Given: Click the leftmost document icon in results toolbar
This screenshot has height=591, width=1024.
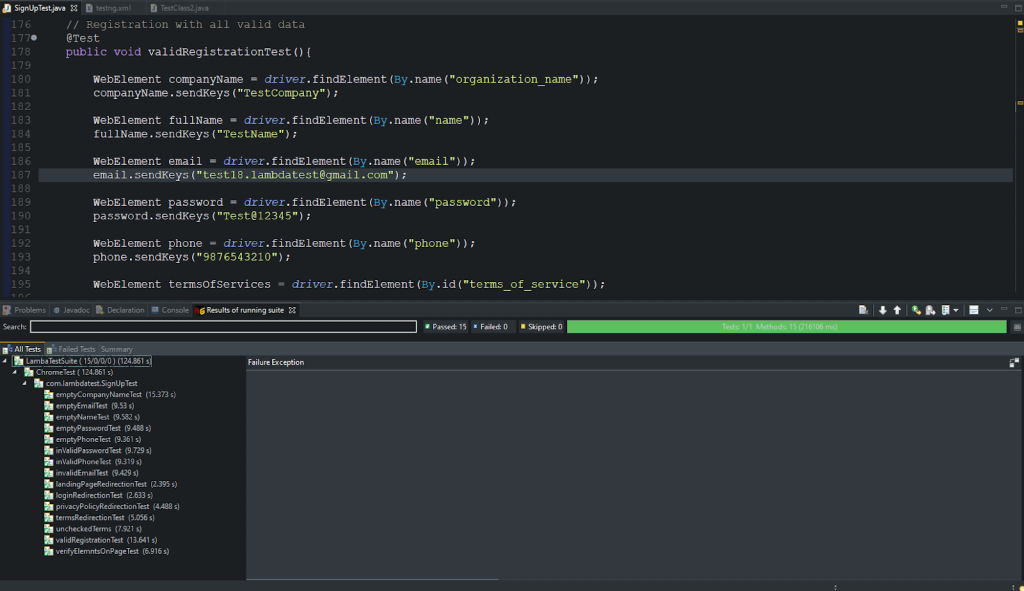Looking at the screenshot, I should (862, 310).
